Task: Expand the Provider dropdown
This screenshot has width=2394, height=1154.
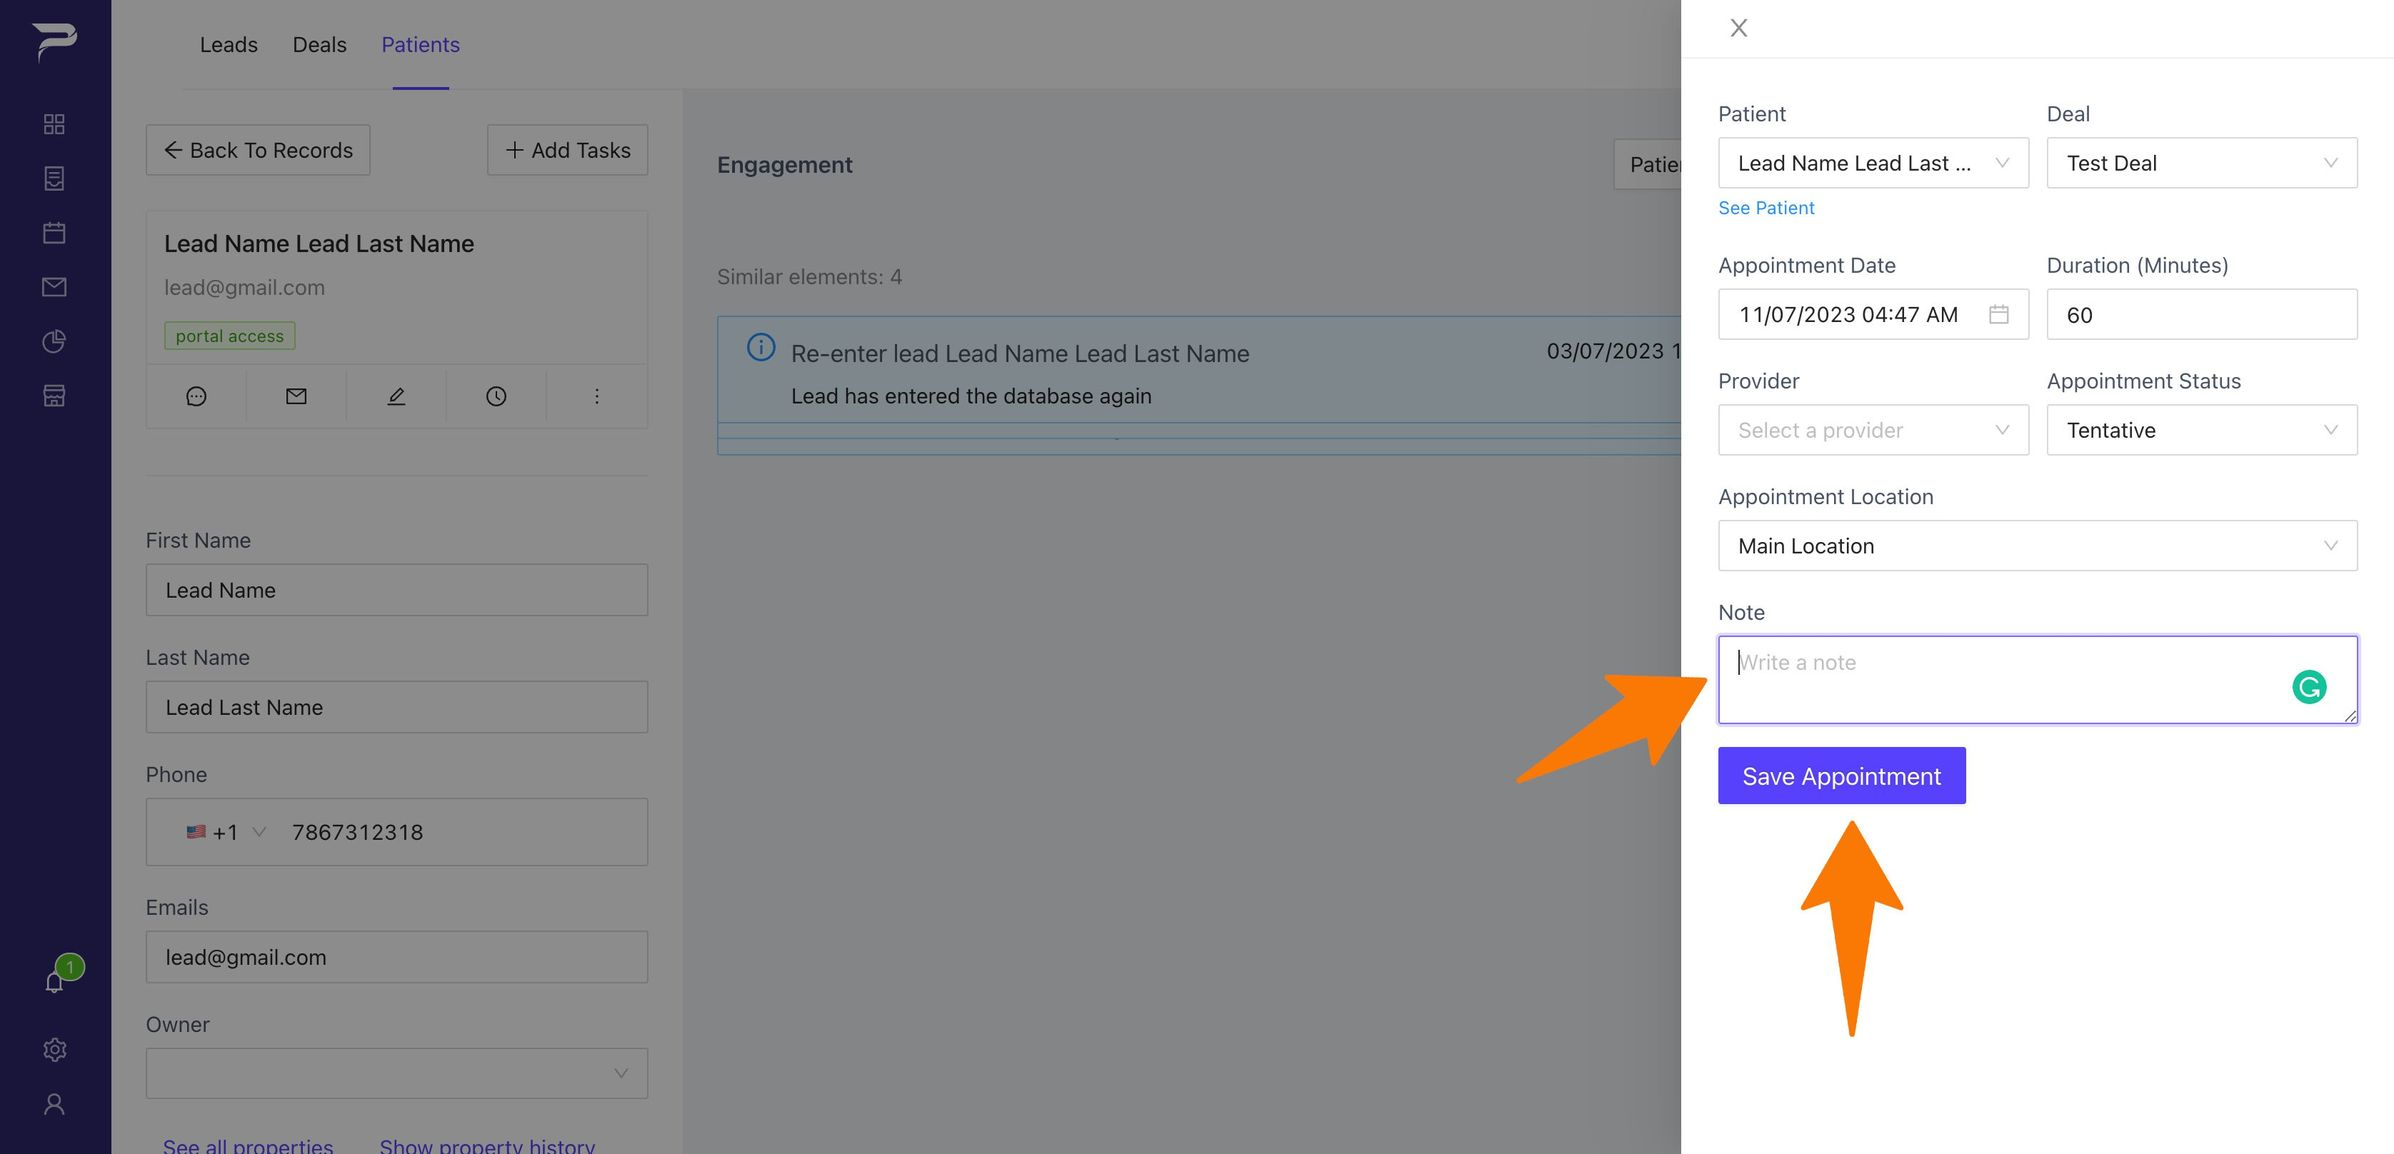Action: [1873, 430]
